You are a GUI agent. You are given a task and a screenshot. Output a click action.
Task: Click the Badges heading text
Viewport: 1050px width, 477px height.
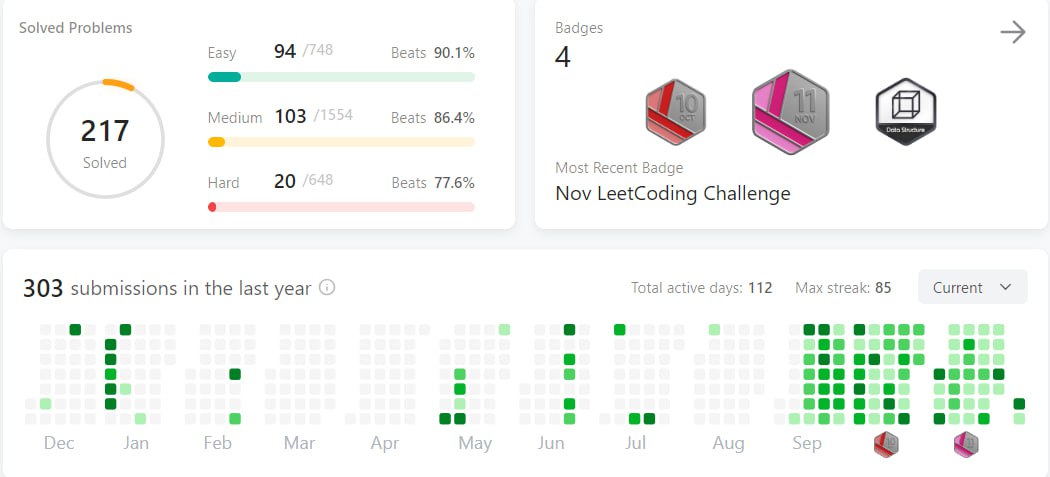[579, 28]
